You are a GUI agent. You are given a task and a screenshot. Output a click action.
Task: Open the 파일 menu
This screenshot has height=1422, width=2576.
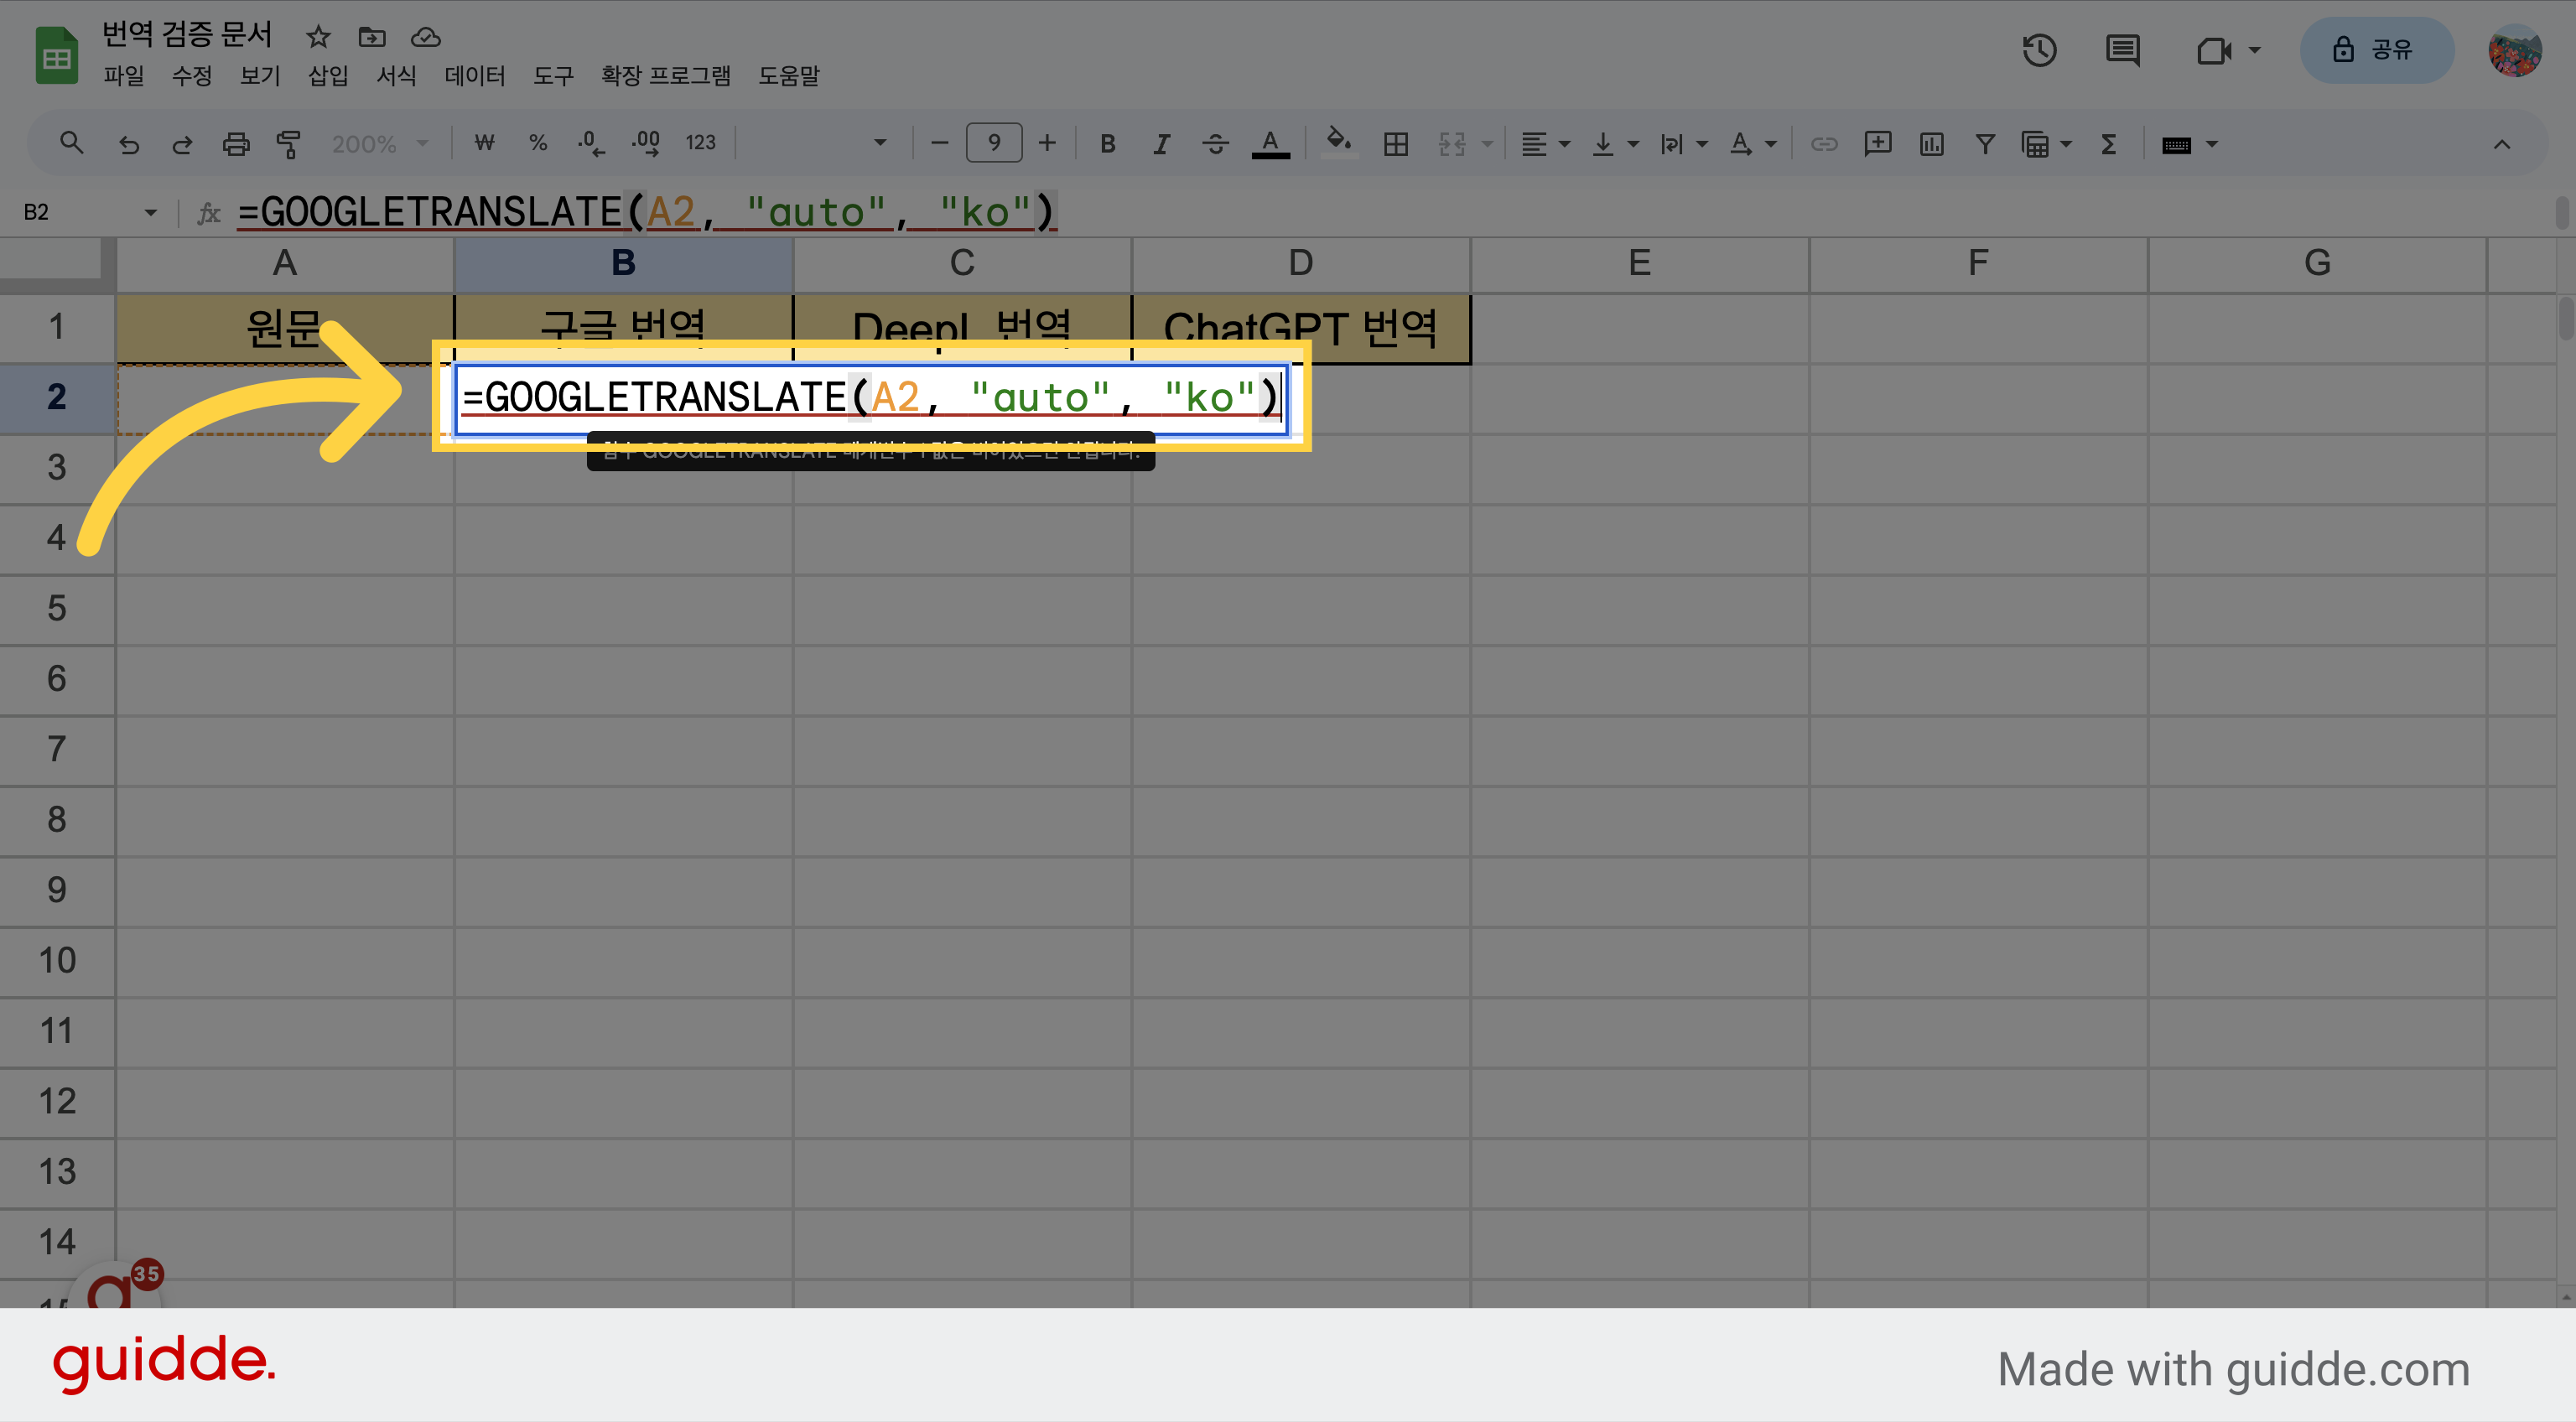[123, 76]
